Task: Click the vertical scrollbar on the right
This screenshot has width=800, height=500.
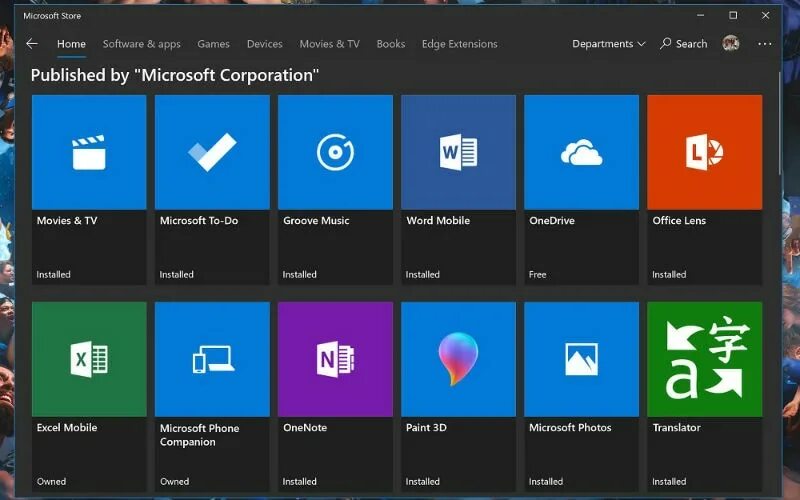Action: tap(779, 124)
